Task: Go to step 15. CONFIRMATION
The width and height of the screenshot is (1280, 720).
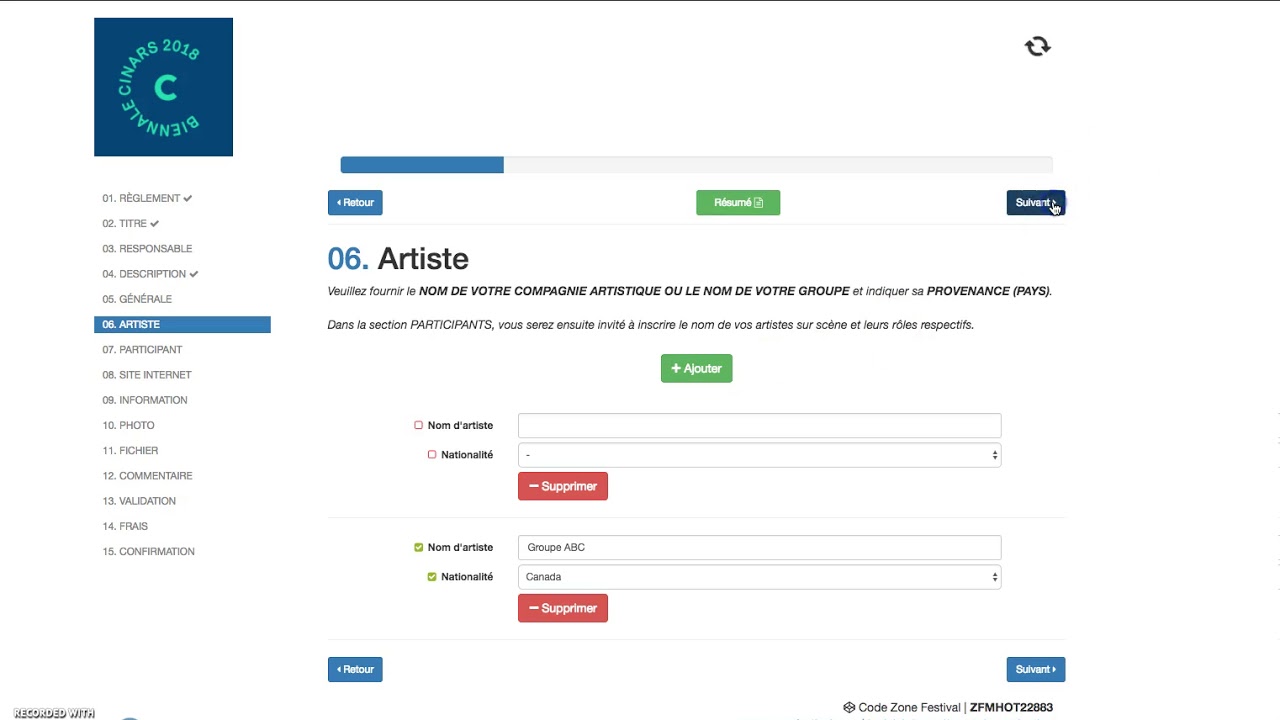Action: tap(148, 551)
